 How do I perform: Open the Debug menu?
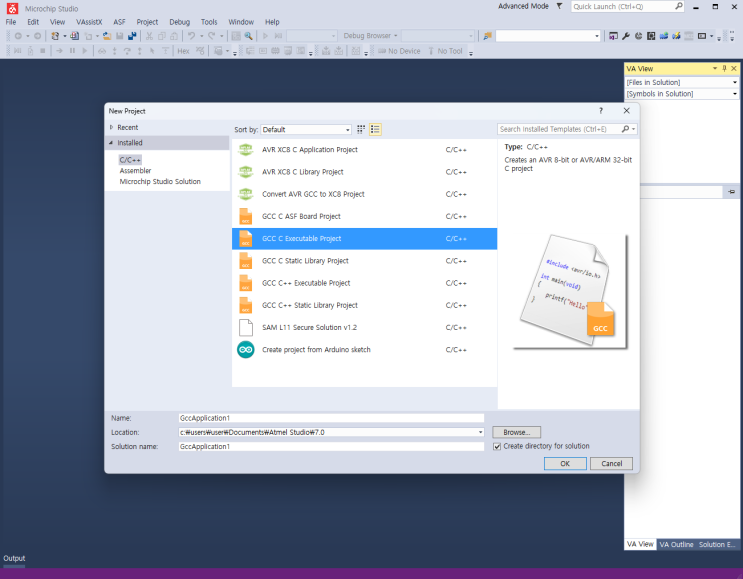(180, 22)
